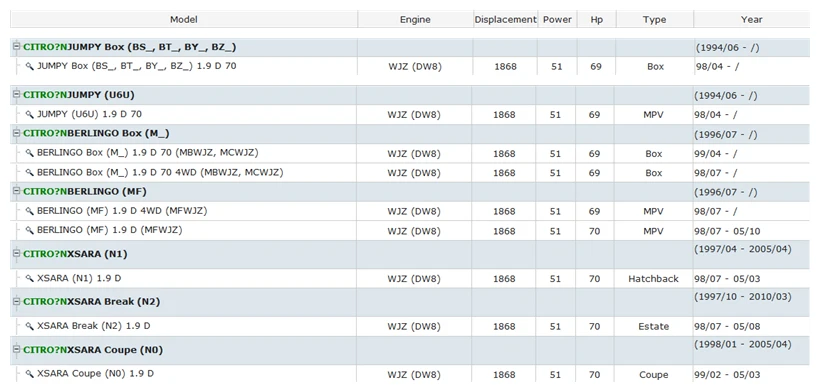Click year value 98/07 - 05/10
The width and height of the screenshot is (820, 392).
(727, 231)
